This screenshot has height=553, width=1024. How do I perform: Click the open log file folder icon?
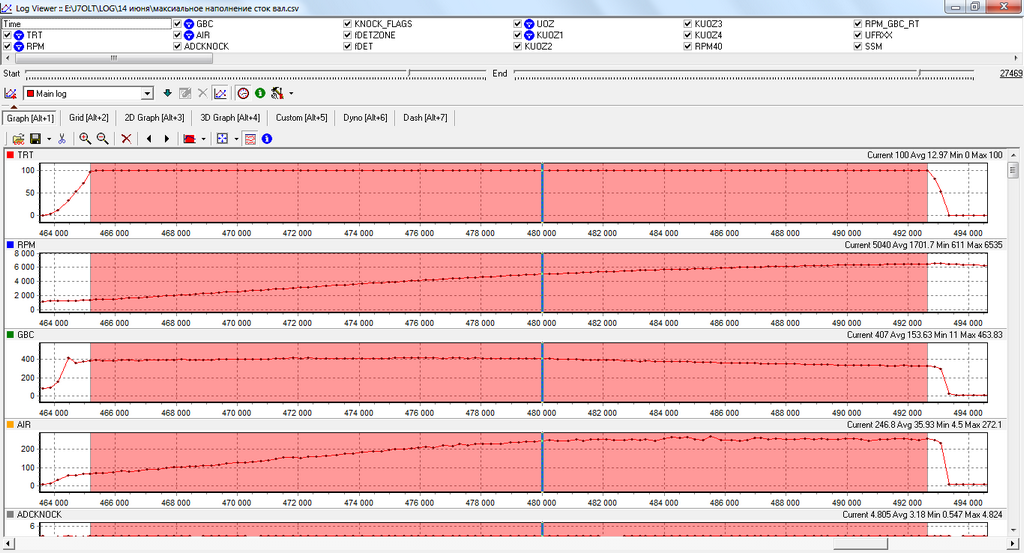pos(18,139)
